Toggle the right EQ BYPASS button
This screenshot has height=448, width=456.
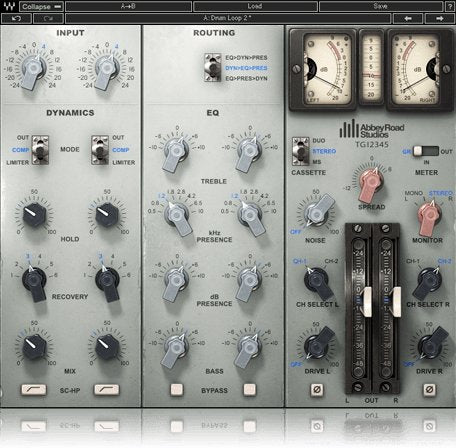[249, 389]
